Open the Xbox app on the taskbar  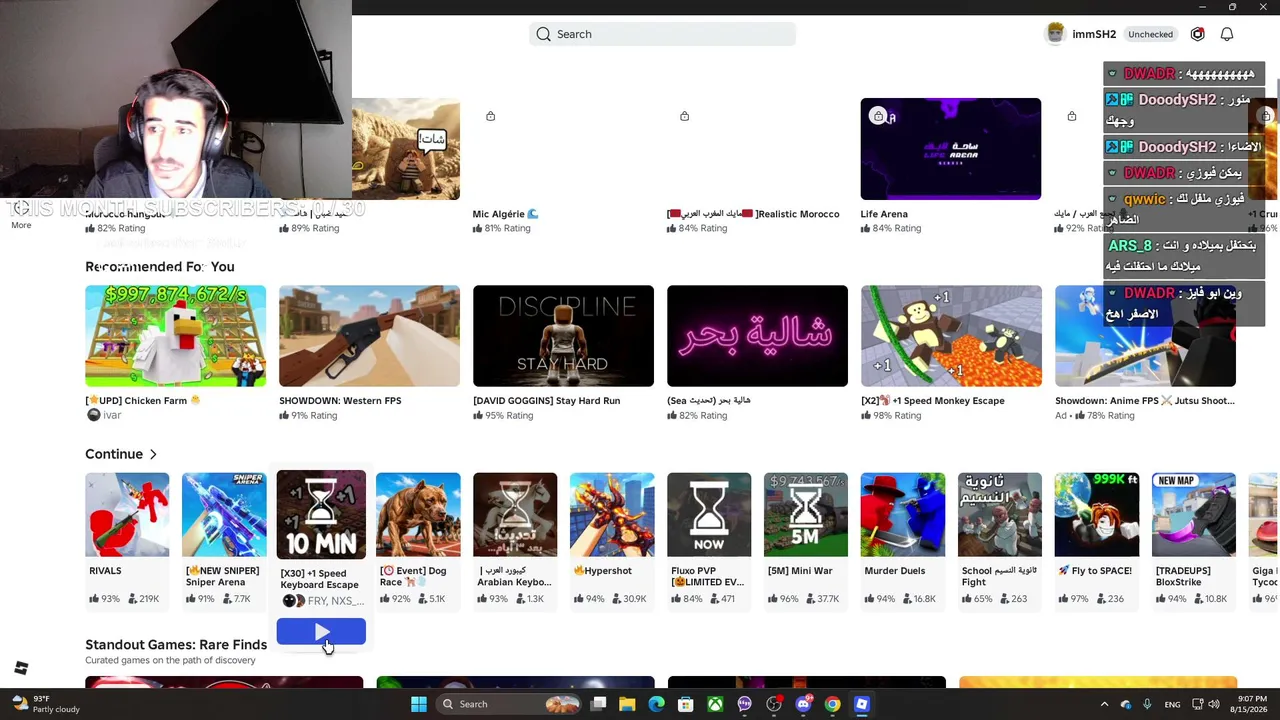(715, 704)
